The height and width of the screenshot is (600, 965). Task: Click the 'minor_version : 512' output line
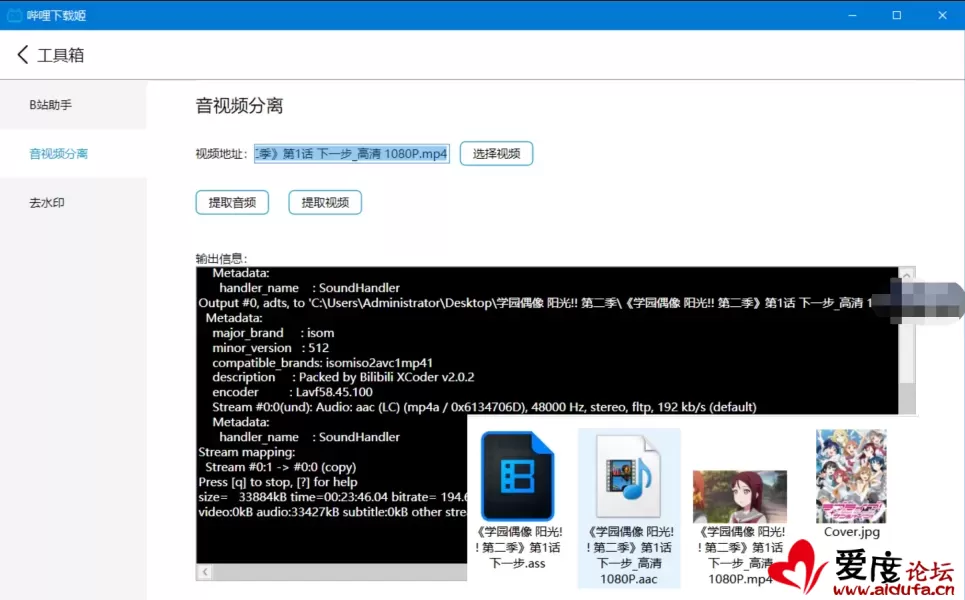click(x=271, y=348)
